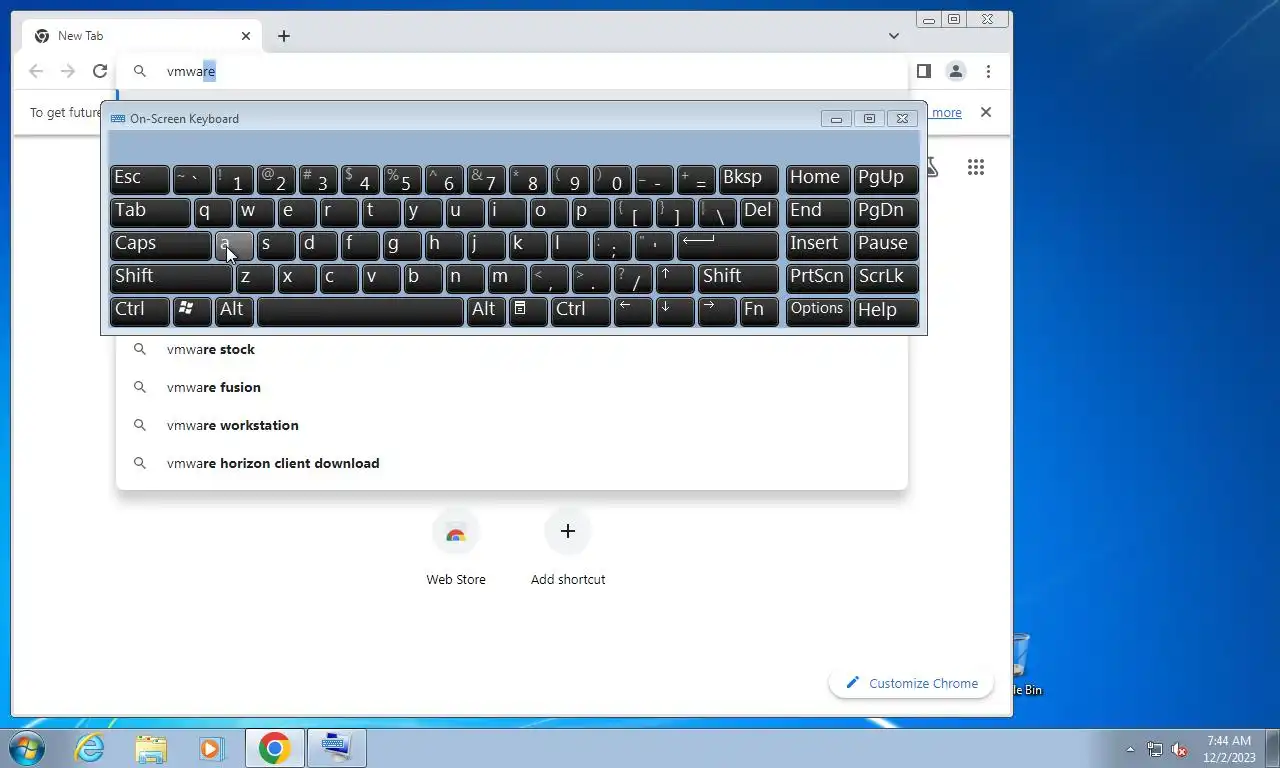
Task: Choose the 'vmware workstation' suggestion
Action: (512, 425)
